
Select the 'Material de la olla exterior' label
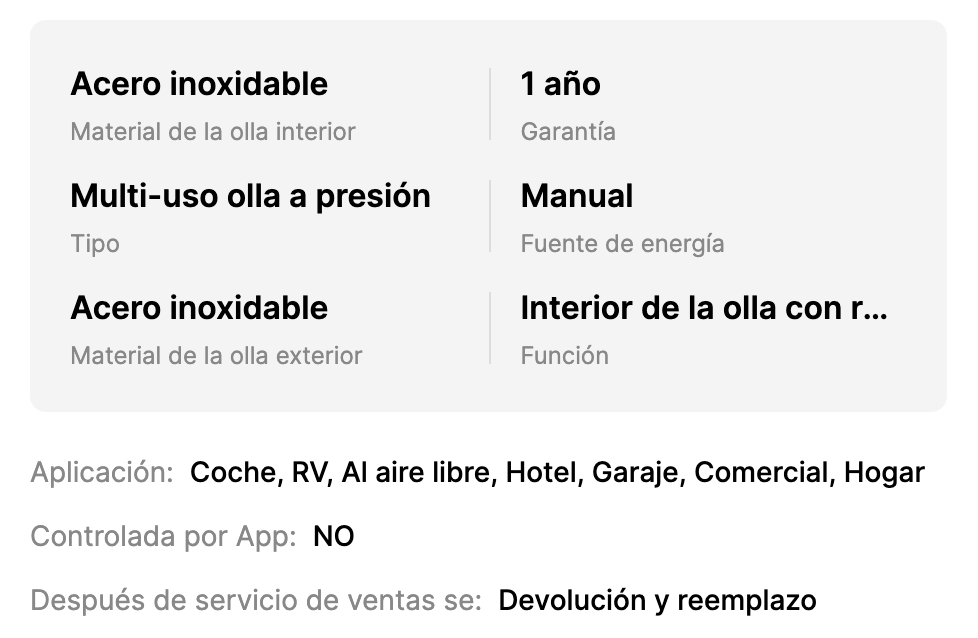tap(216, 355)
